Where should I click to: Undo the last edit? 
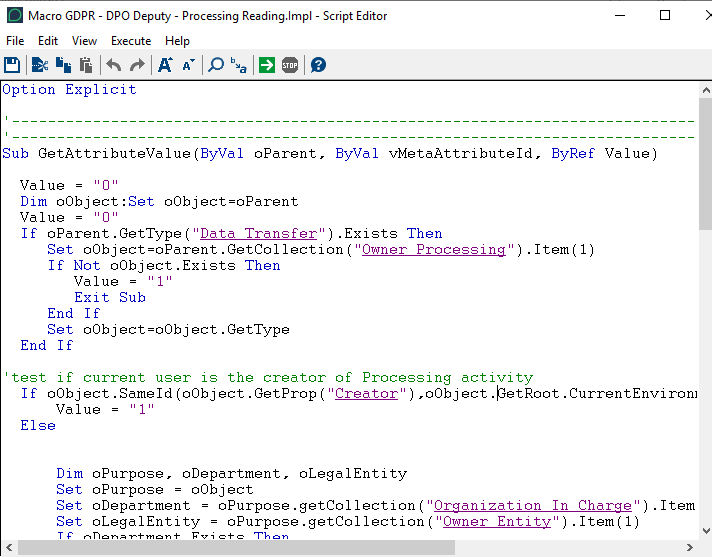click(114, 65)
